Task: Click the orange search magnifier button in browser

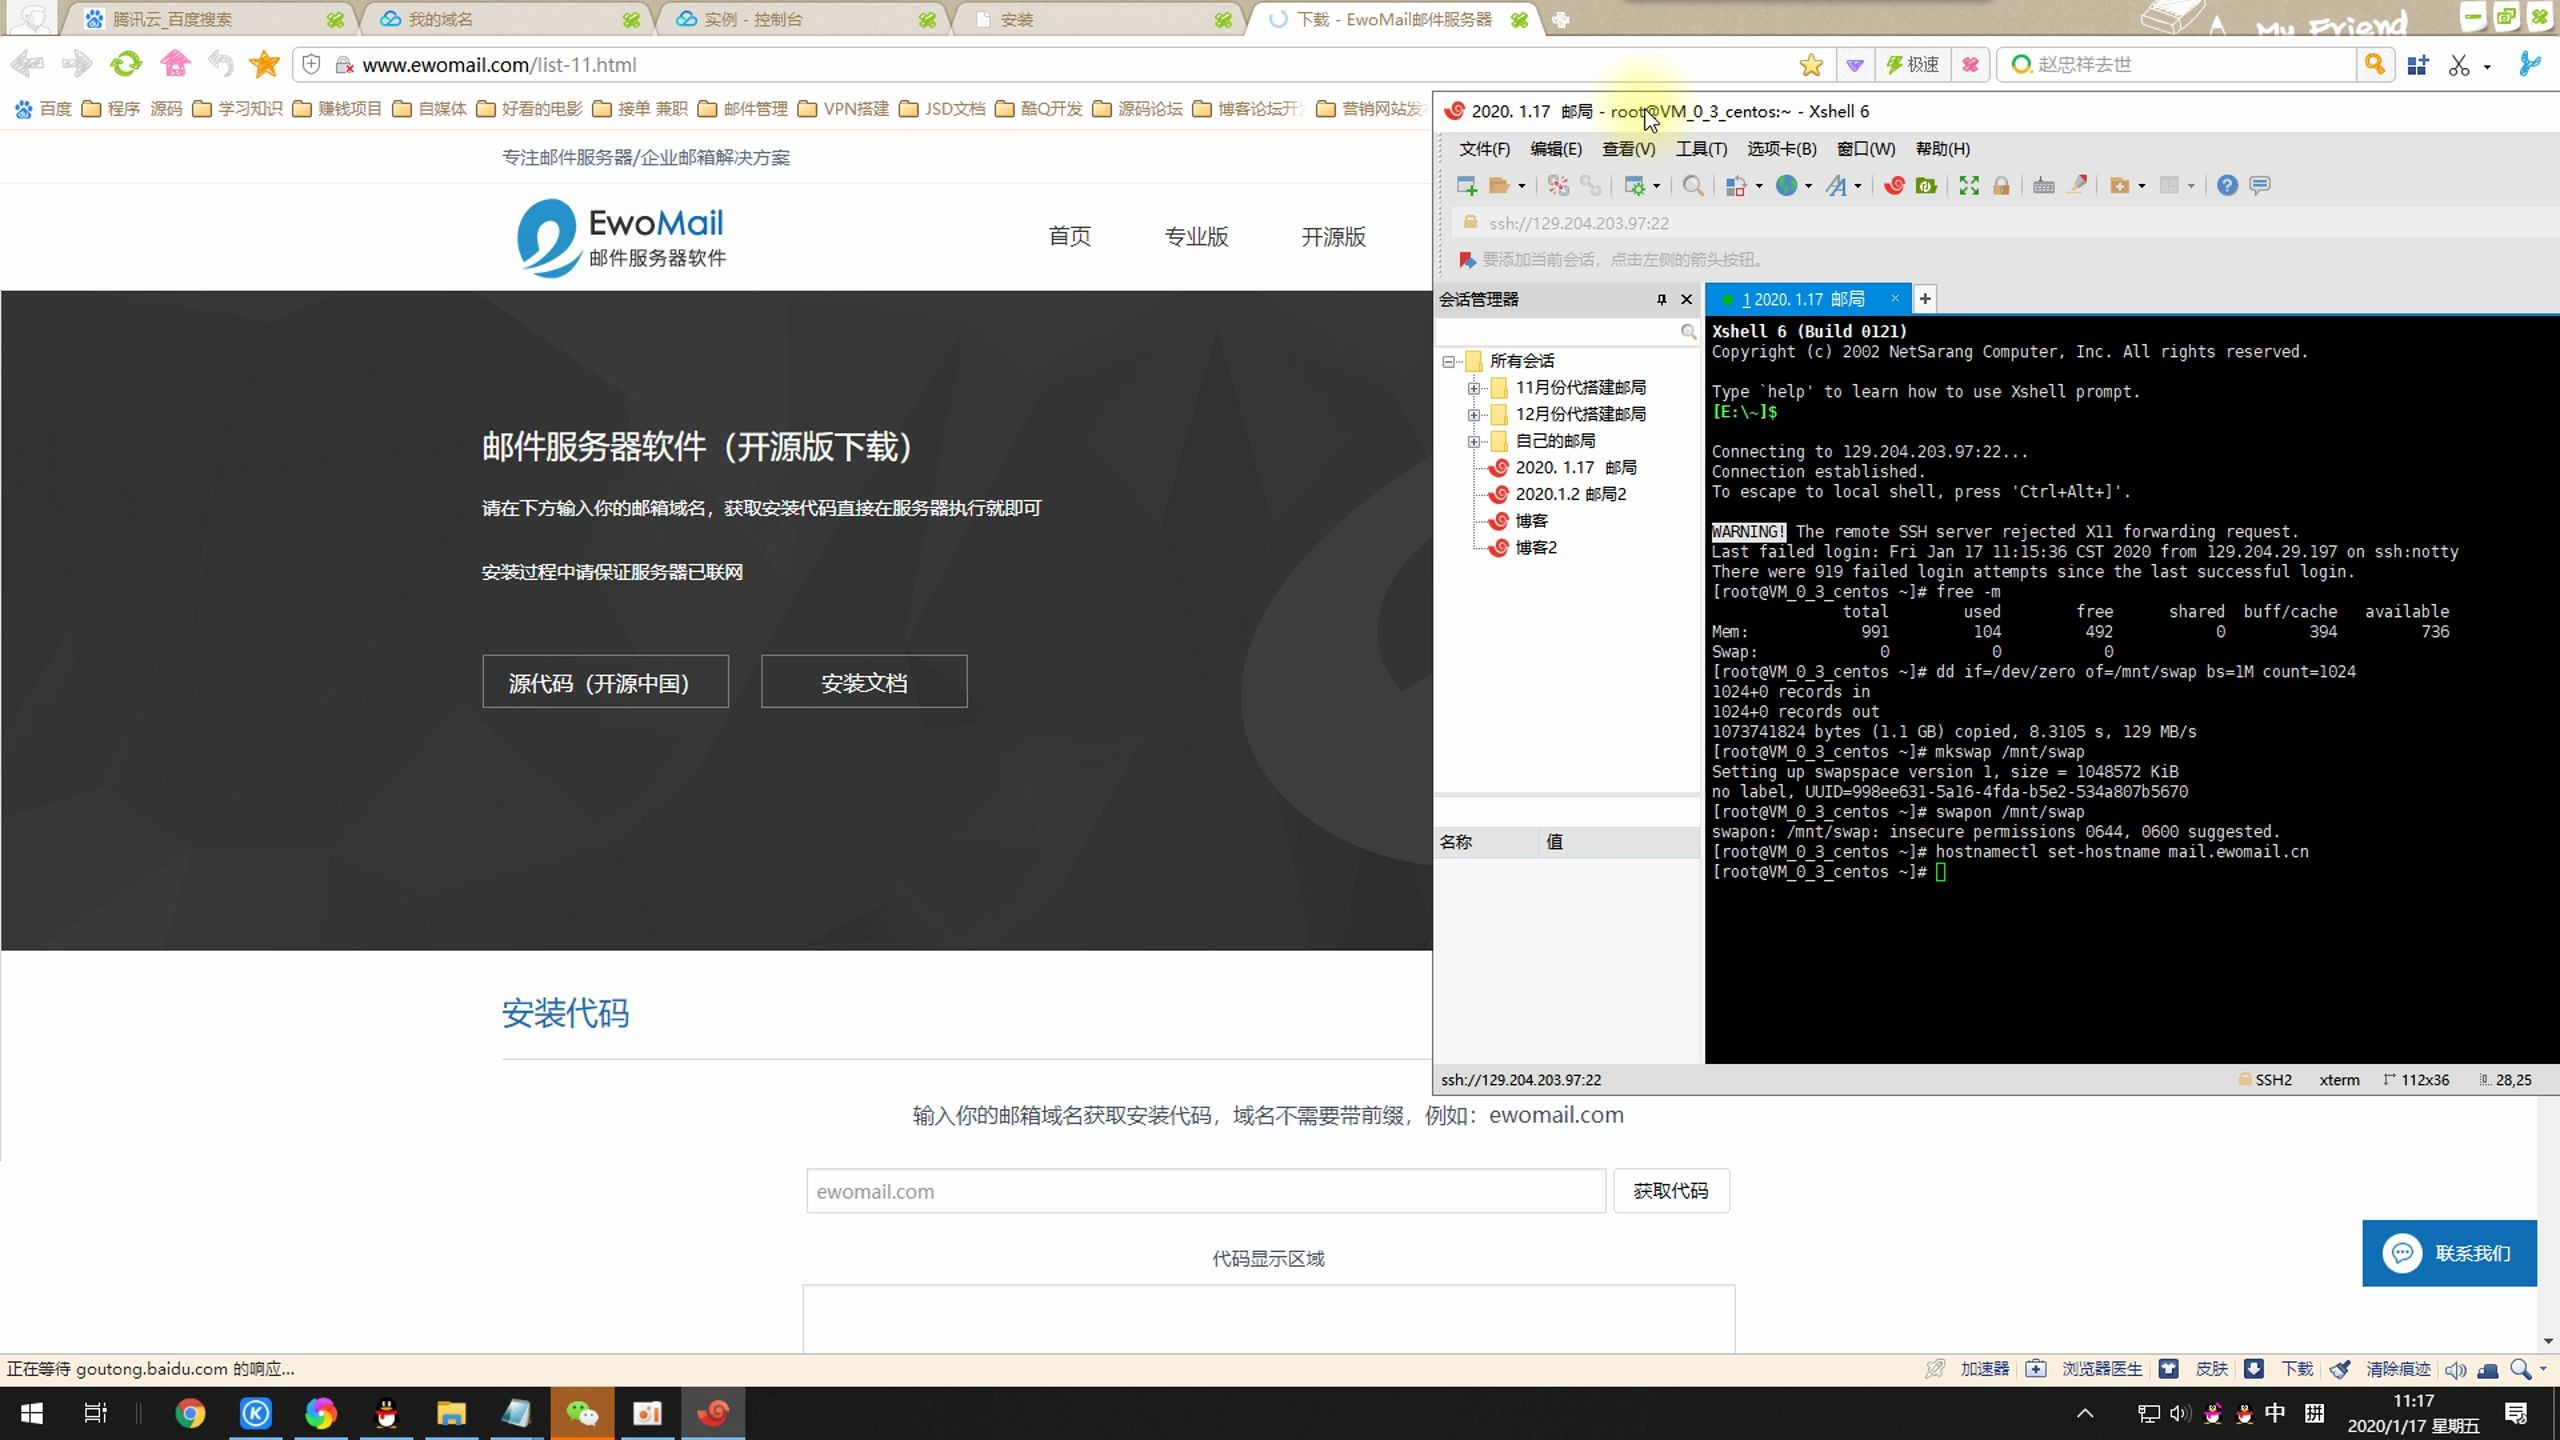Action: [2375, 64]
